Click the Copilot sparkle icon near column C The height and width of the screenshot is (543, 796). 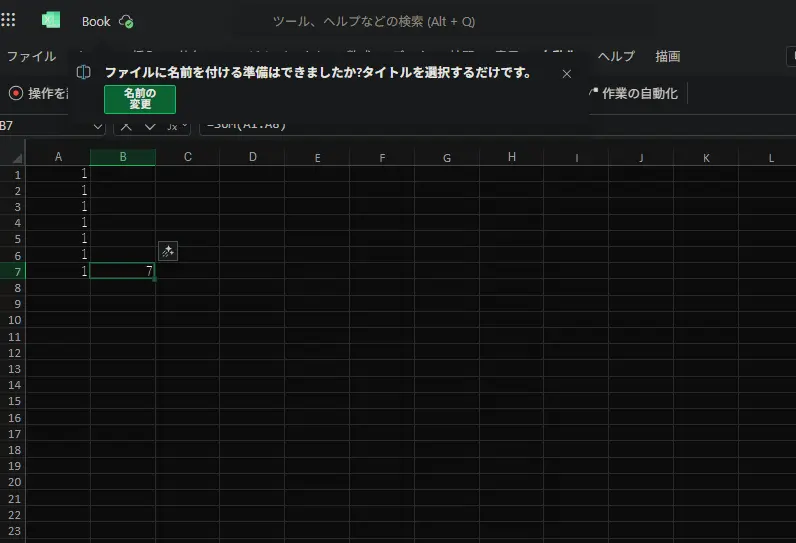168,251
